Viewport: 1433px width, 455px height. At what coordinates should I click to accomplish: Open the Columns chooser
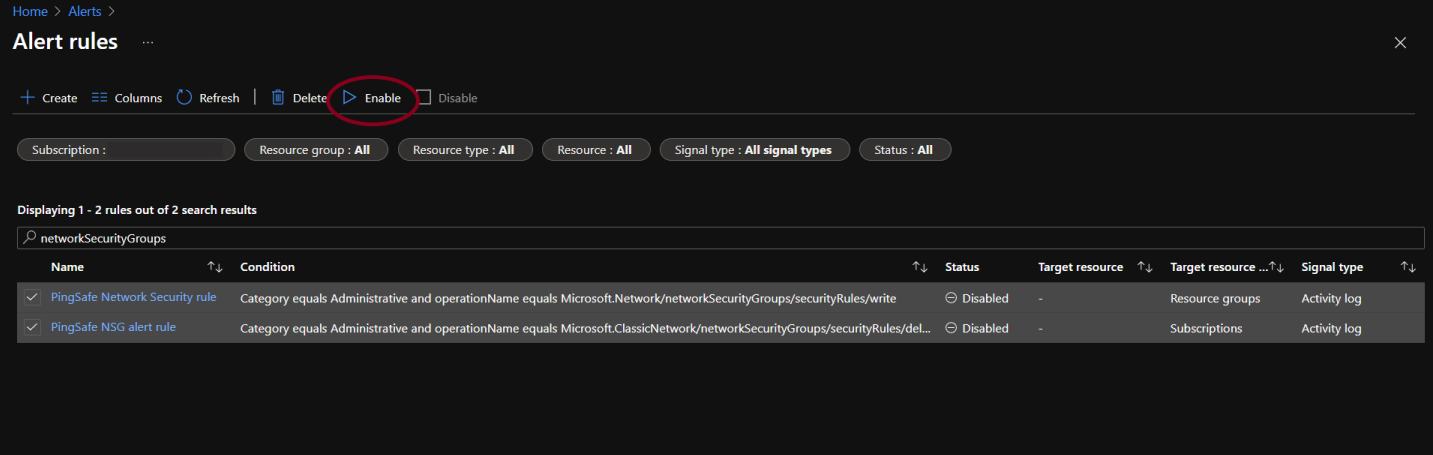pos(126,98)
